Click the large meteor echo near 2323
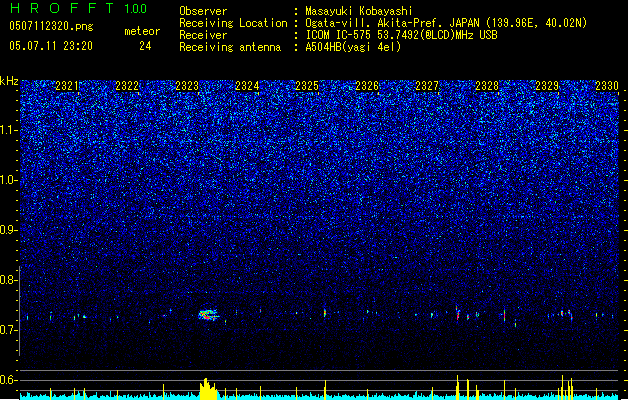 click(x=209, y=315)
